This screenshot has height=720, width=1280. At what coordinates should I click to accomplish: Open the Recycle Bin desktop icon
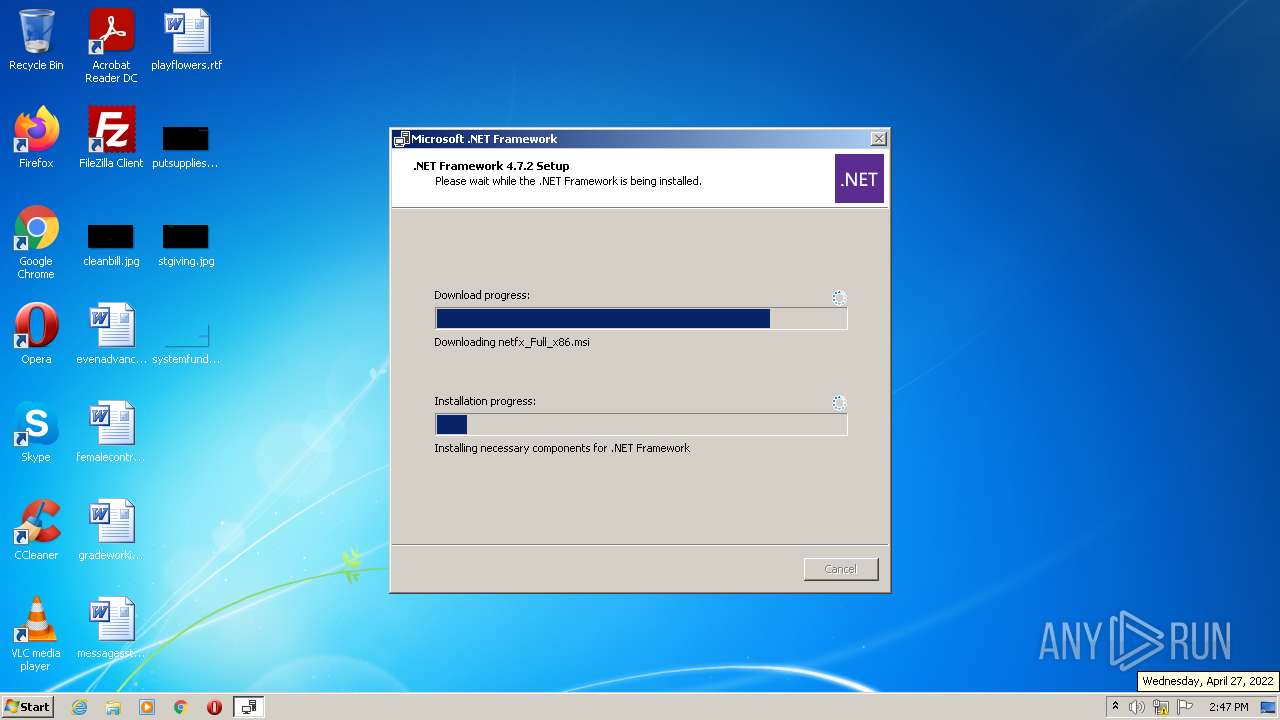pyautogui.click(x=36, y=40)
